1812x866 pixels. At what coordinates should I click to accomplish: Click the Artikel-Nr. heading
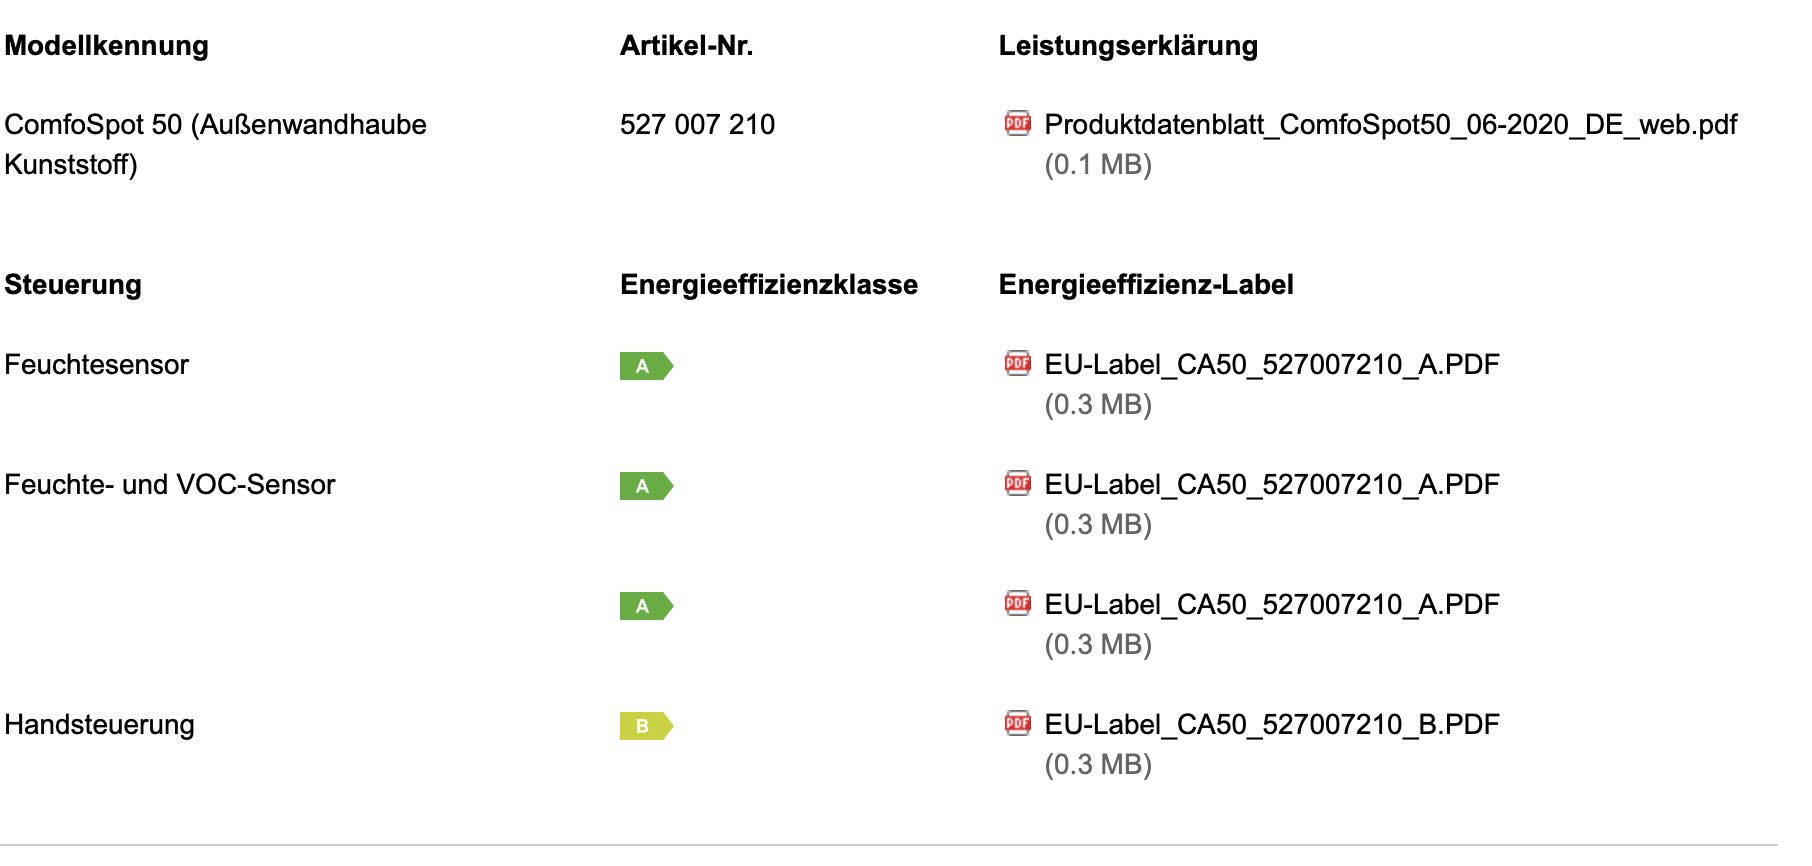coord(687,46)
